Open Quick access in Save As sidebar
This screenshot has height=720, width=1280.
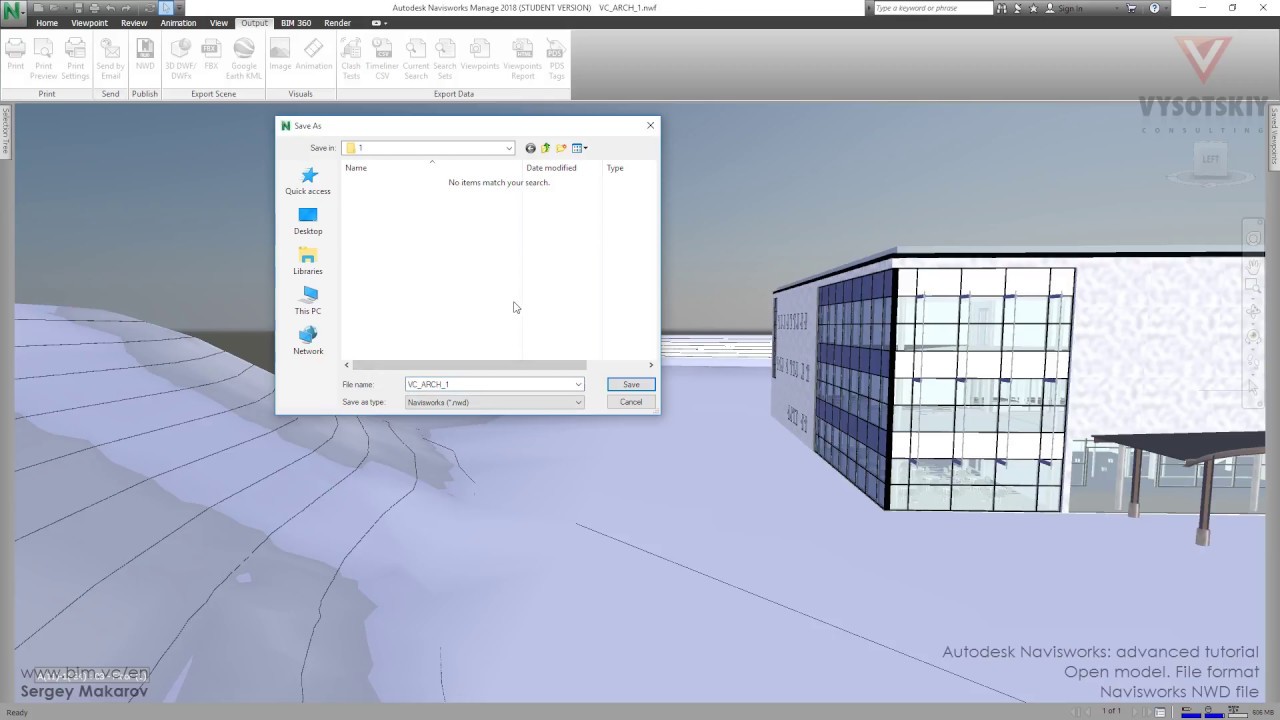tap(308, 181)
